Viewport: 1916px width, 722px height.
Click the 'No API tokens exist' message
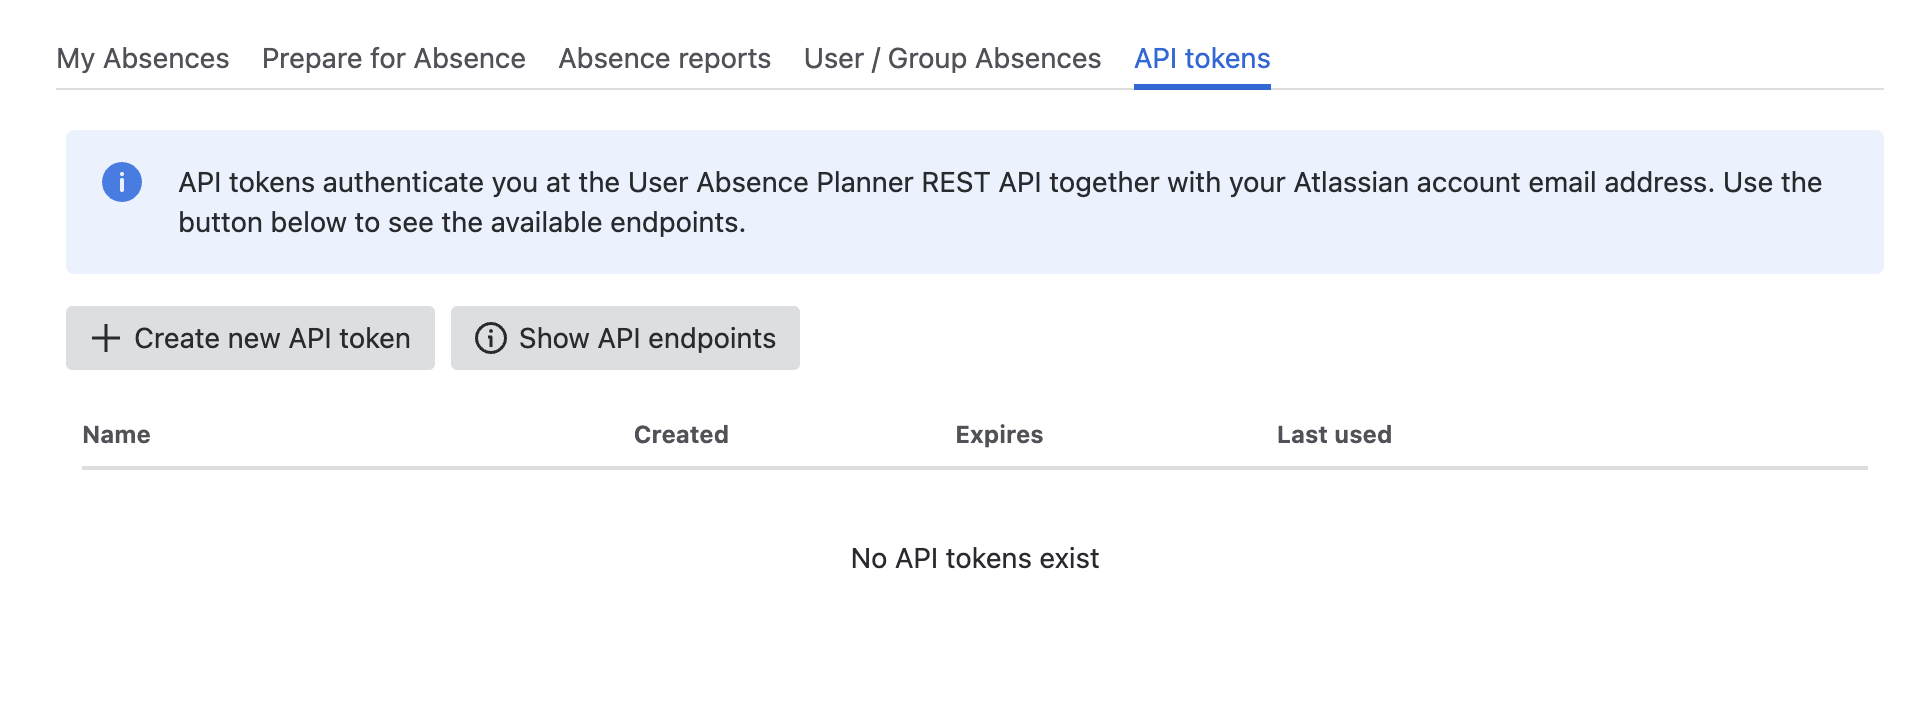[975, 558]
